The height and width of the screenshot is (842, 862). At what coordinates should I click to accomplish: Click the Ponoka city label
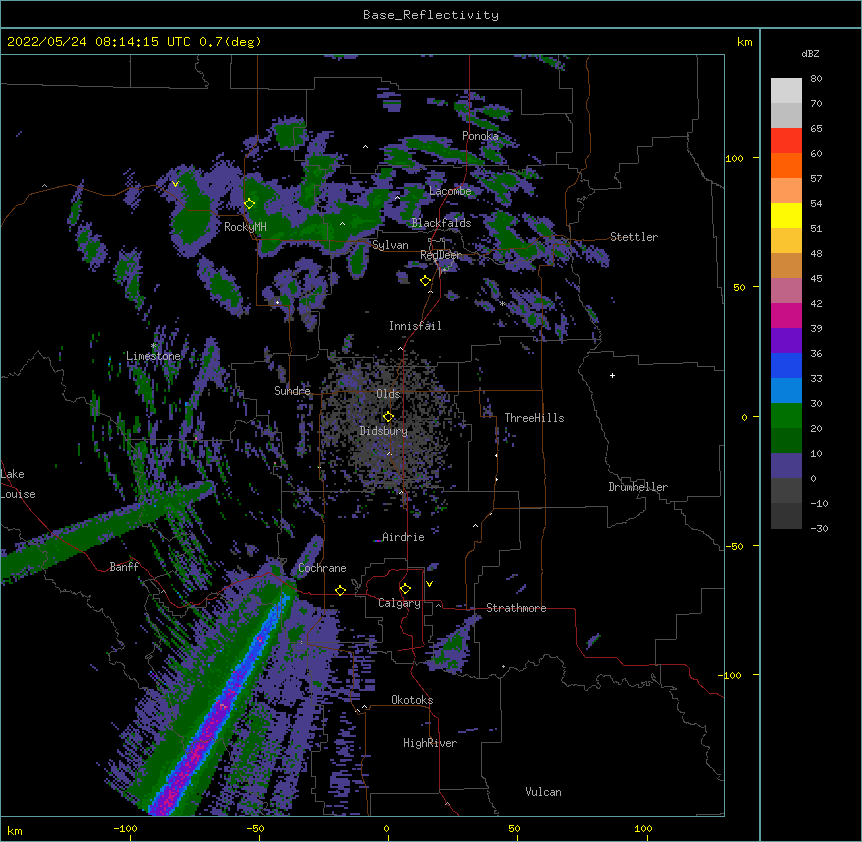480,136
